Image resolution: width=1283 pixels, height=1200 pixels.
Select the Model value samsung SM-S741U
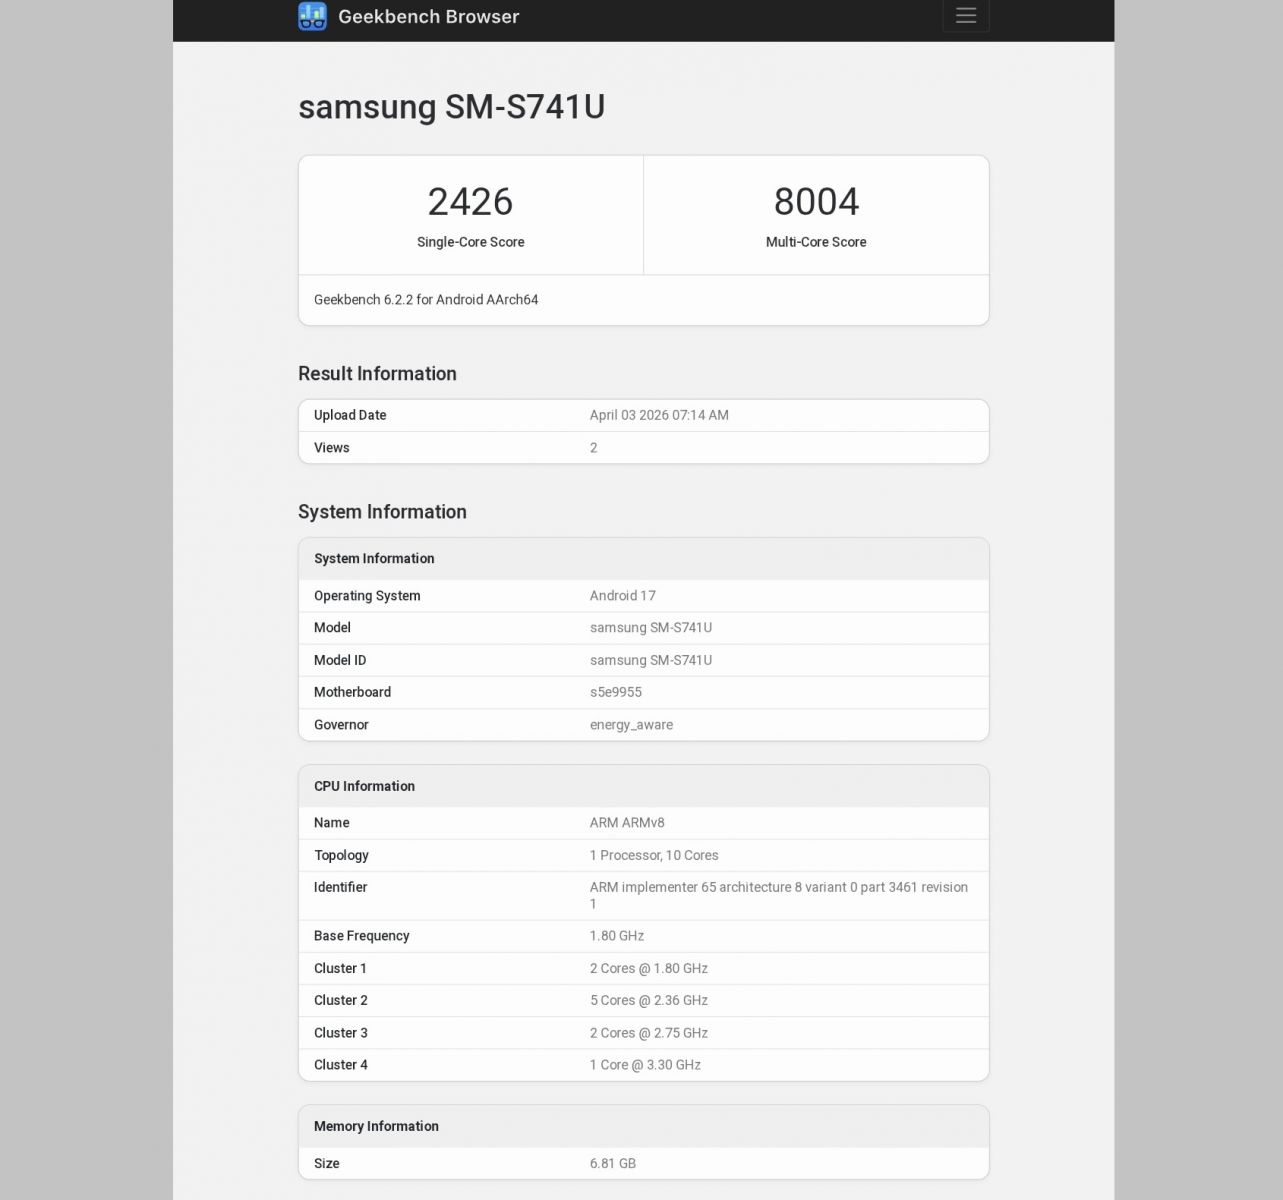[x=650, y=628]
